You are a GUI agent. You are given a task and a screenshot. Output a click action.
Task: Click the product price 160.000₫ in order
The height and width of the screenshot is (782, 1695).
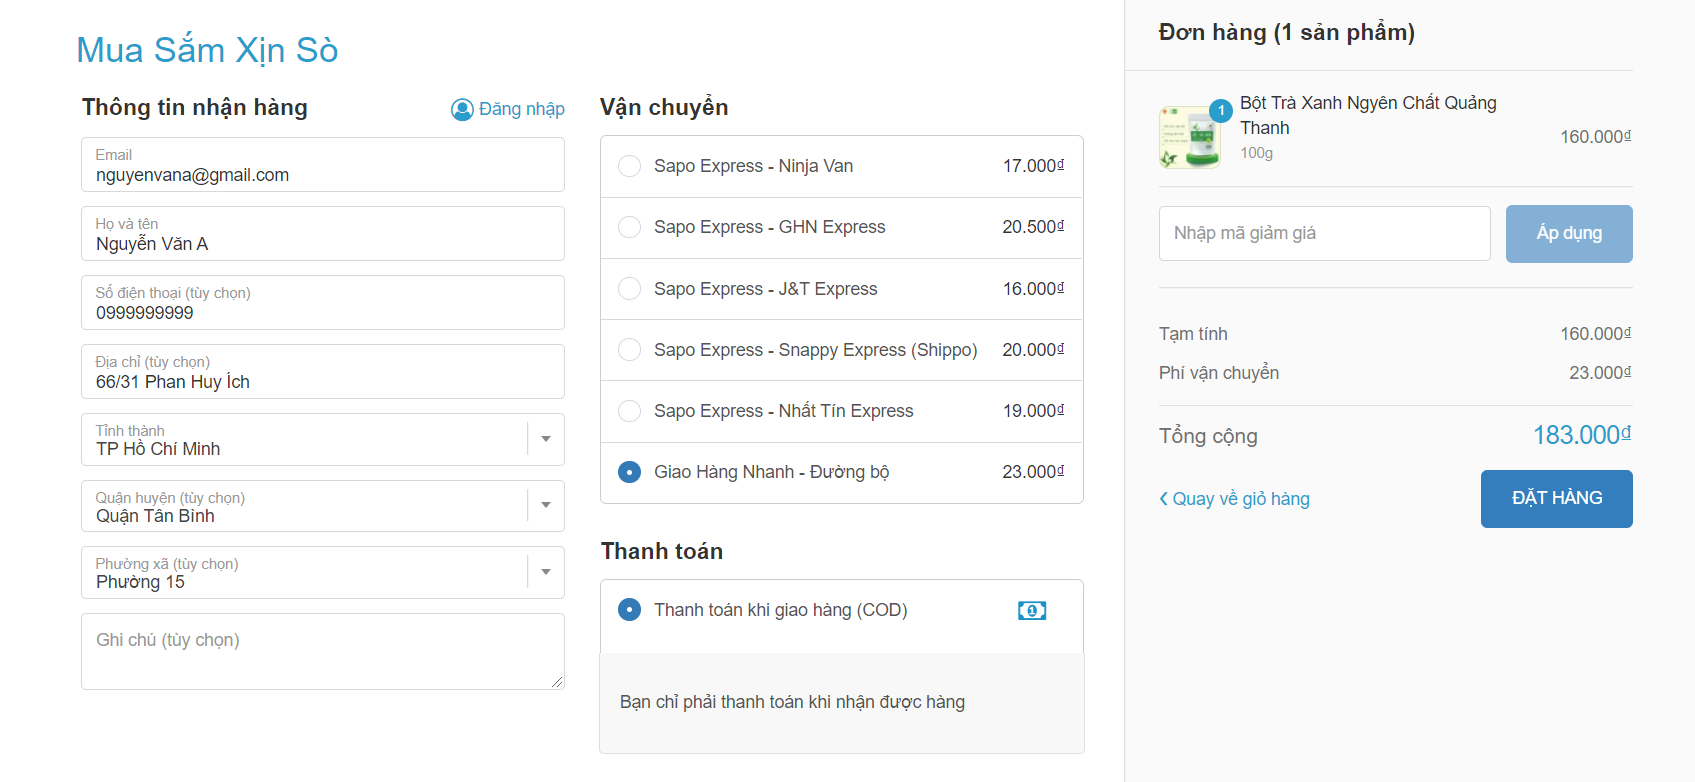1595,137
